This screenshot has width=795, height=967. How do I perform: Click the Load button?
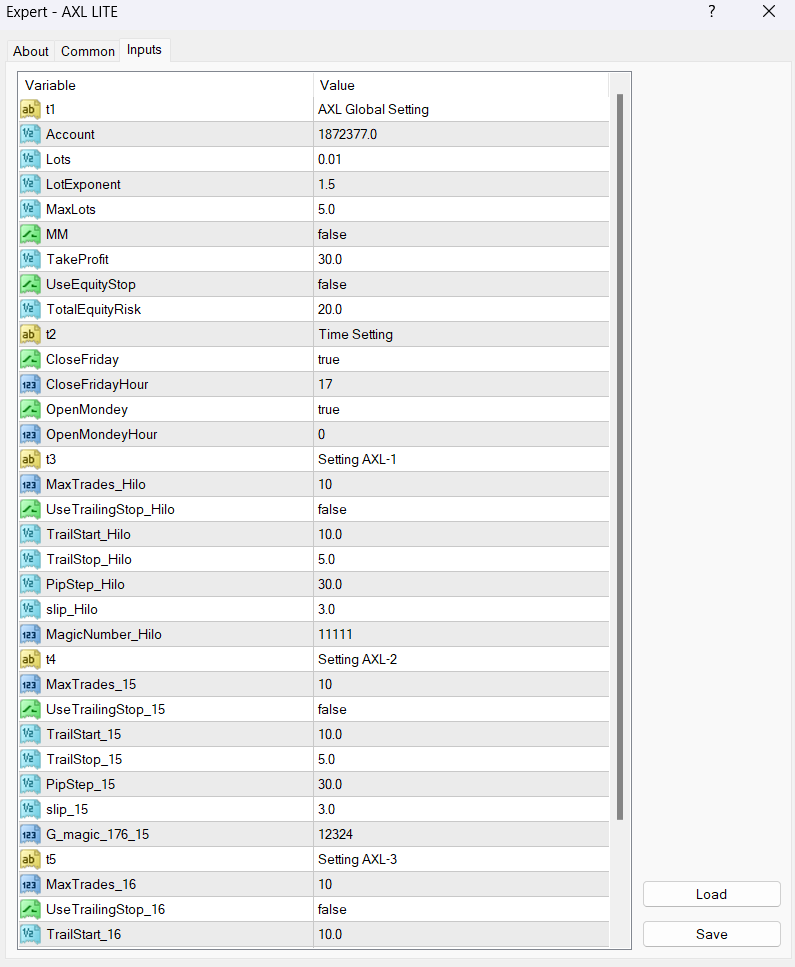(711, 894)
